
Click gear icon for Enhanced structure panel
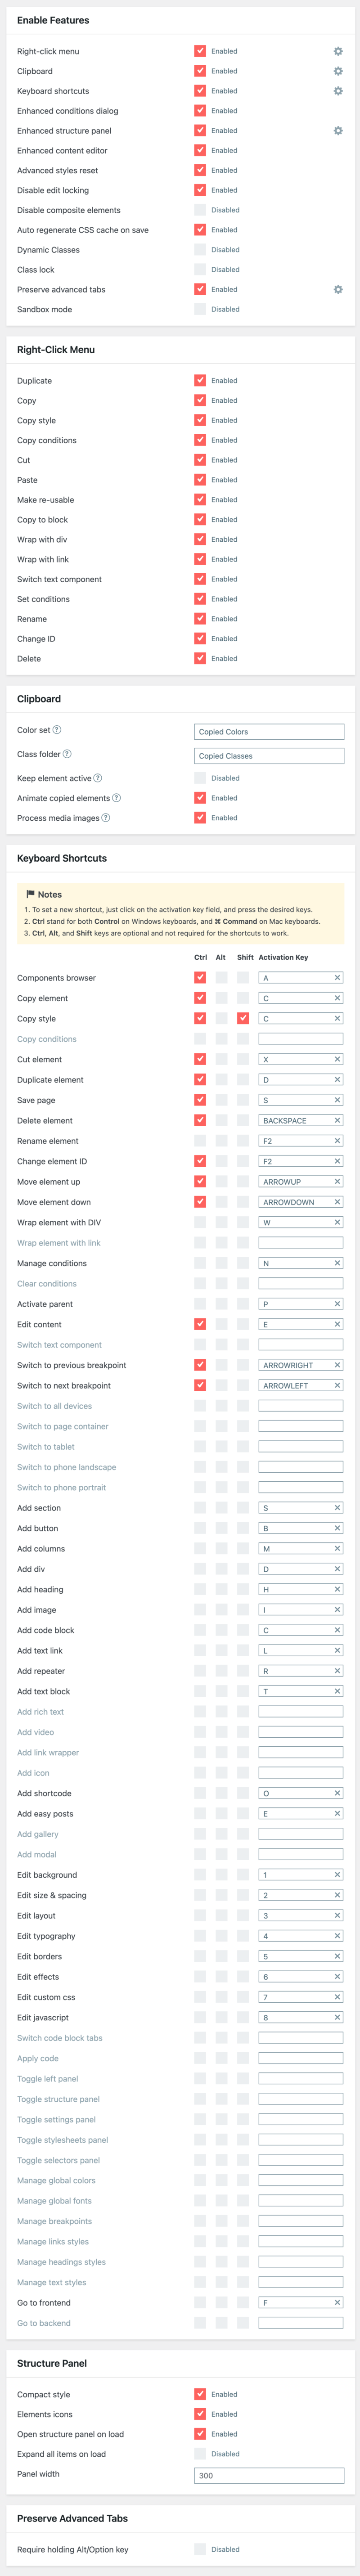point(338,131)
